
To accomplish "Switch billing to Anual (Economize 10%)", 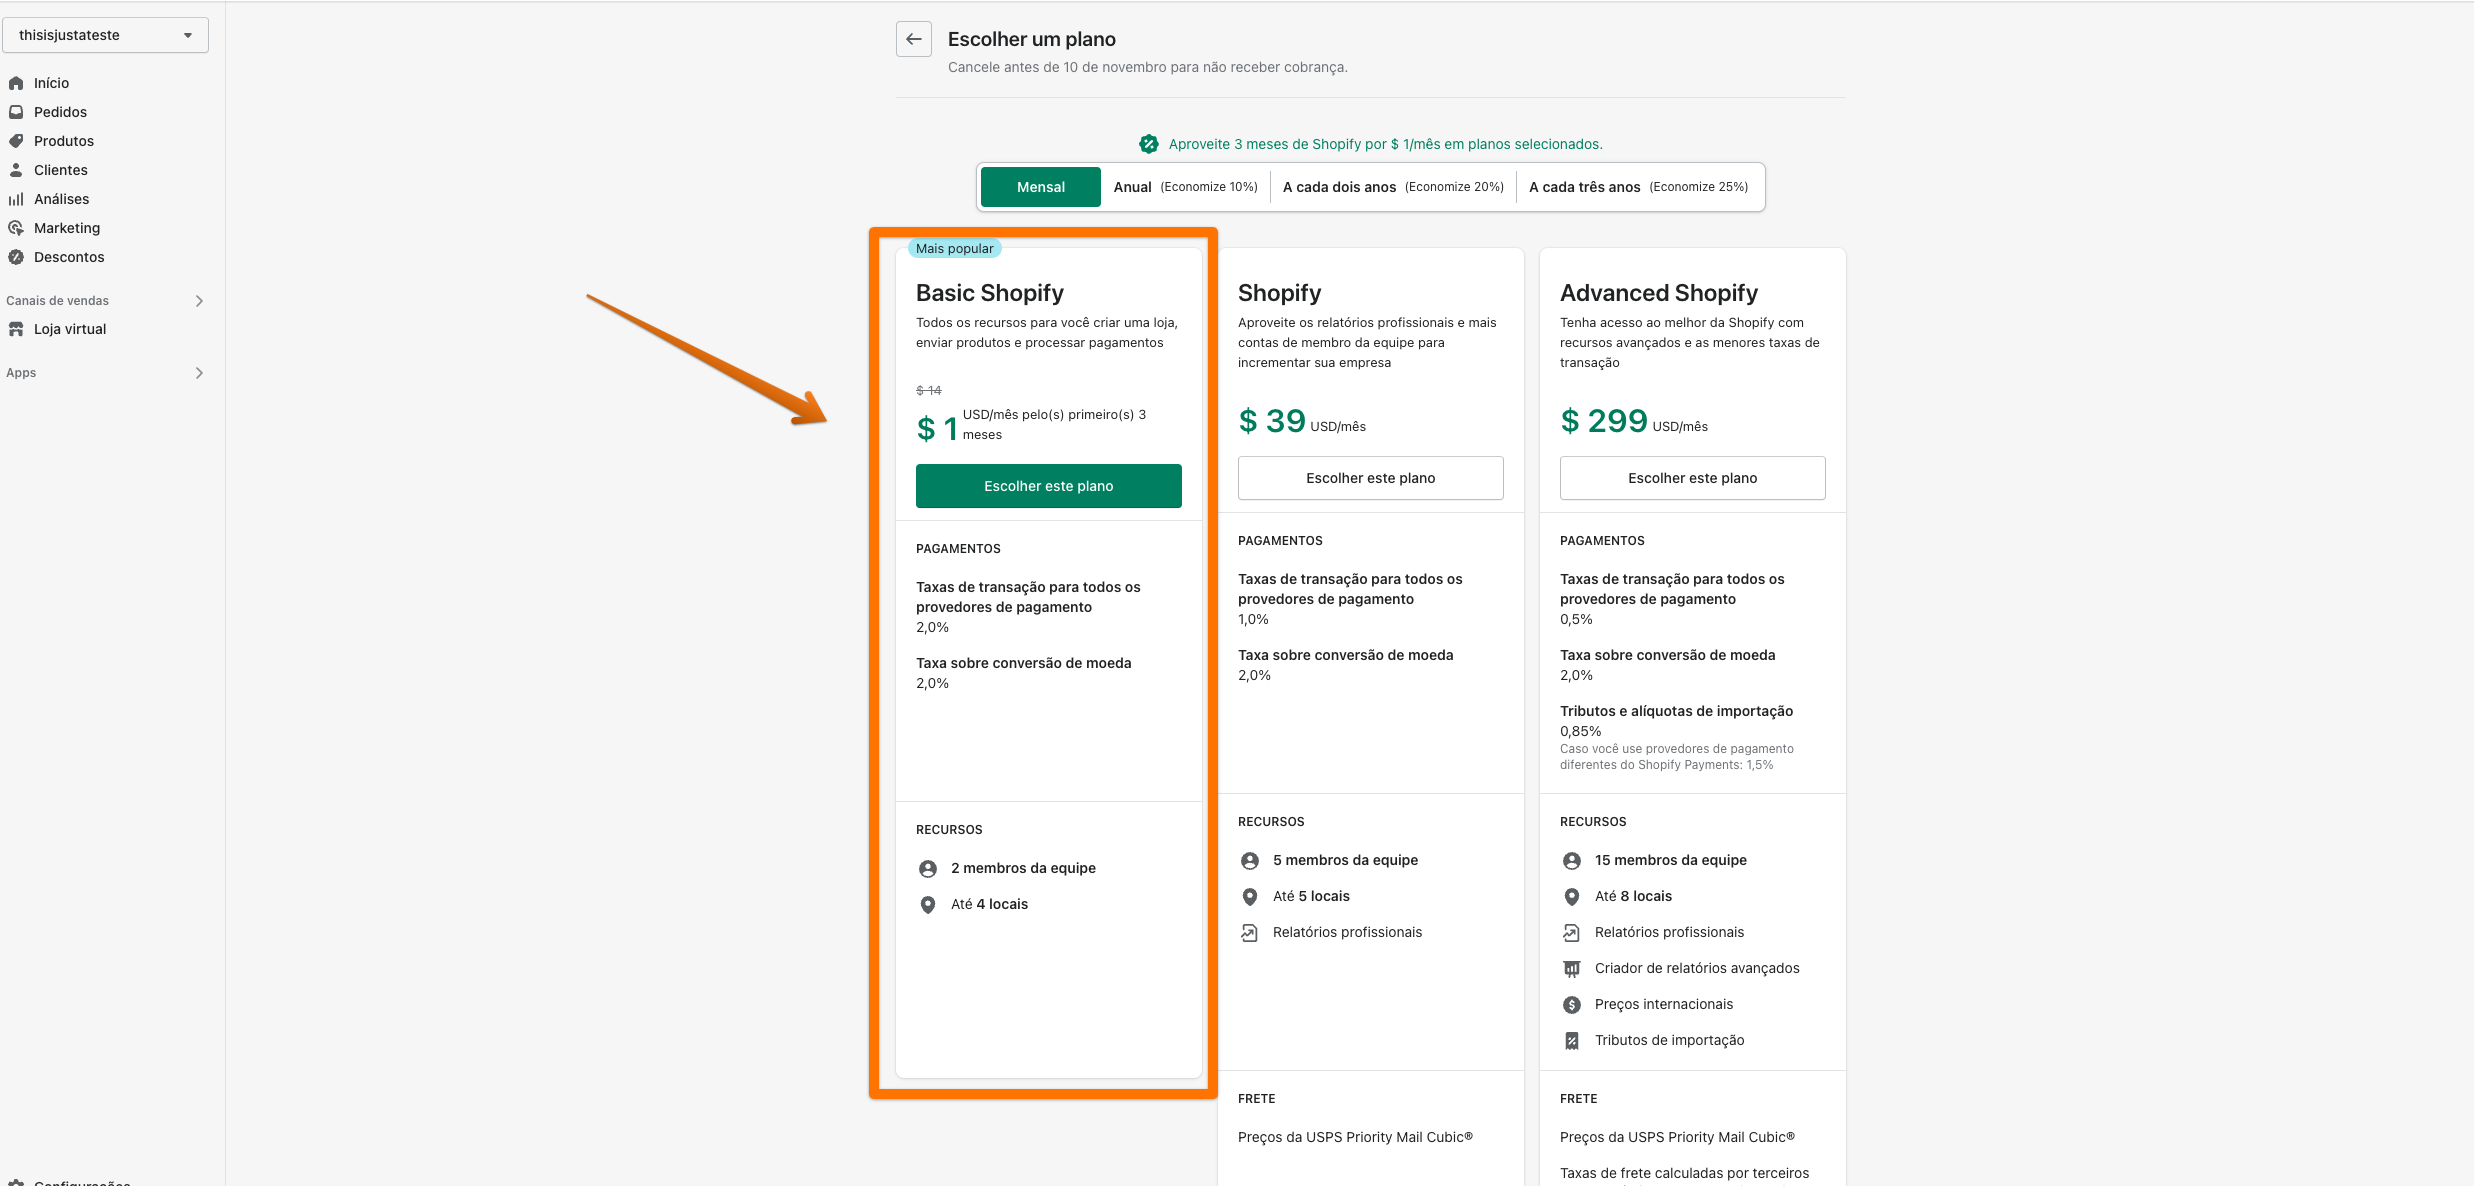I will 1185,187.
